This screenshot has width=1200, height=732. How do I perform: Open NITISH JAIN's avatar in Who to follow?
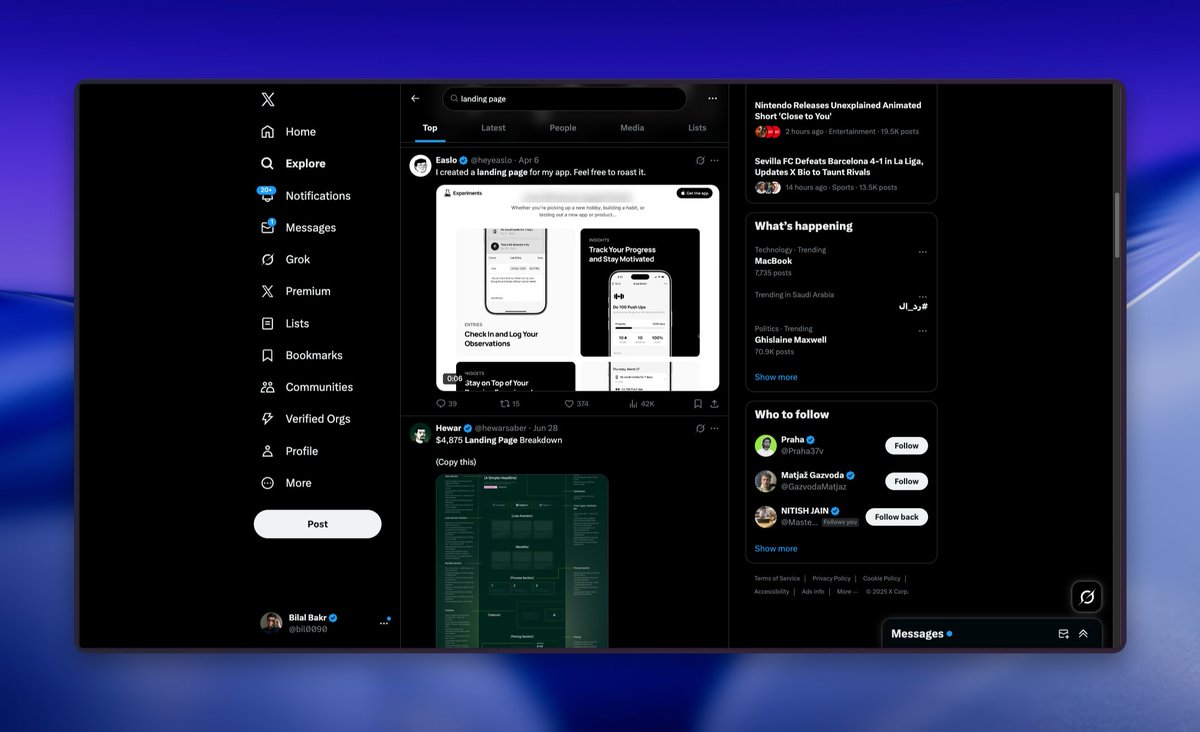pyautogui.click(x=766, y=516)
